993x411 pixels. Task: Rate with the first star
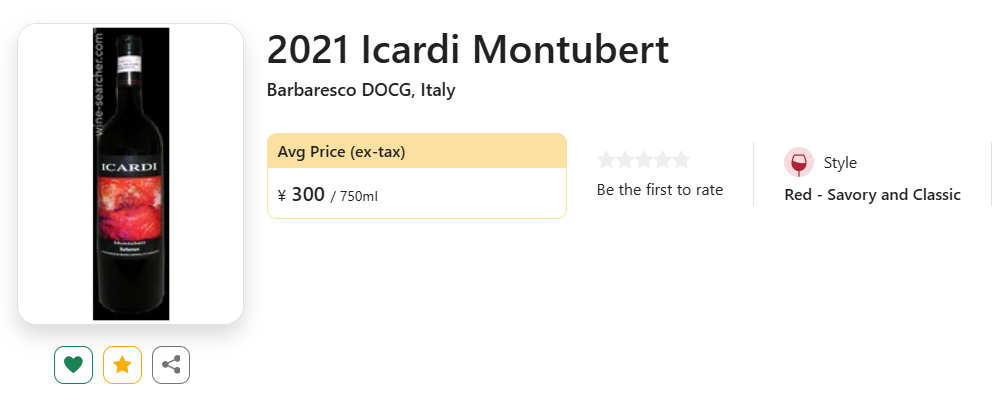(606, 160)
